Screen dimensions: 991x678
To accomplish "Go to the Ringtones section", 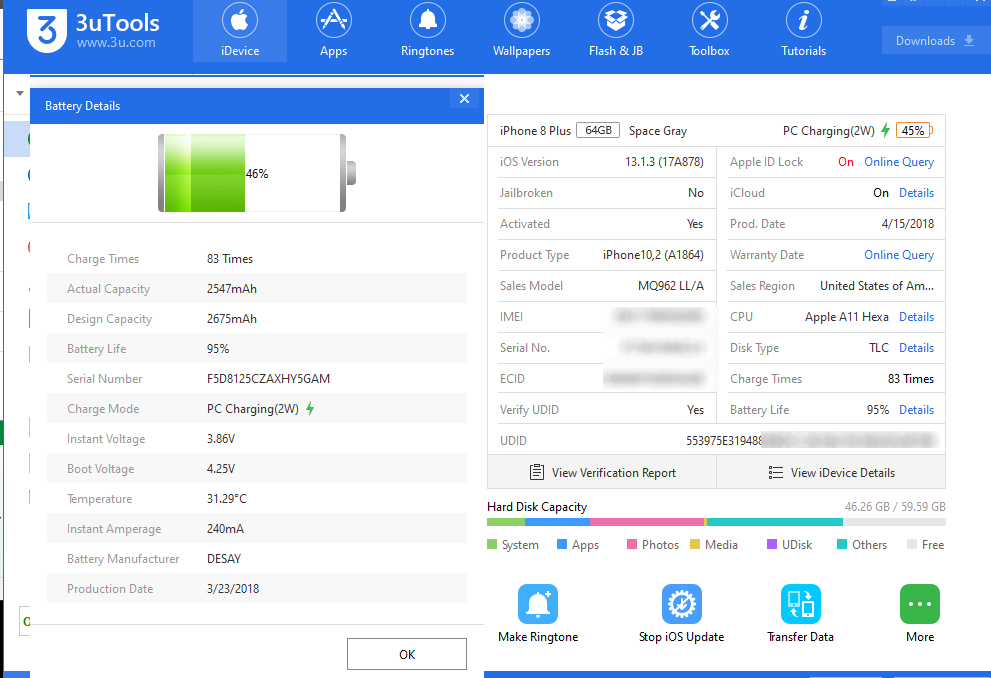I will tap(427, 31).
